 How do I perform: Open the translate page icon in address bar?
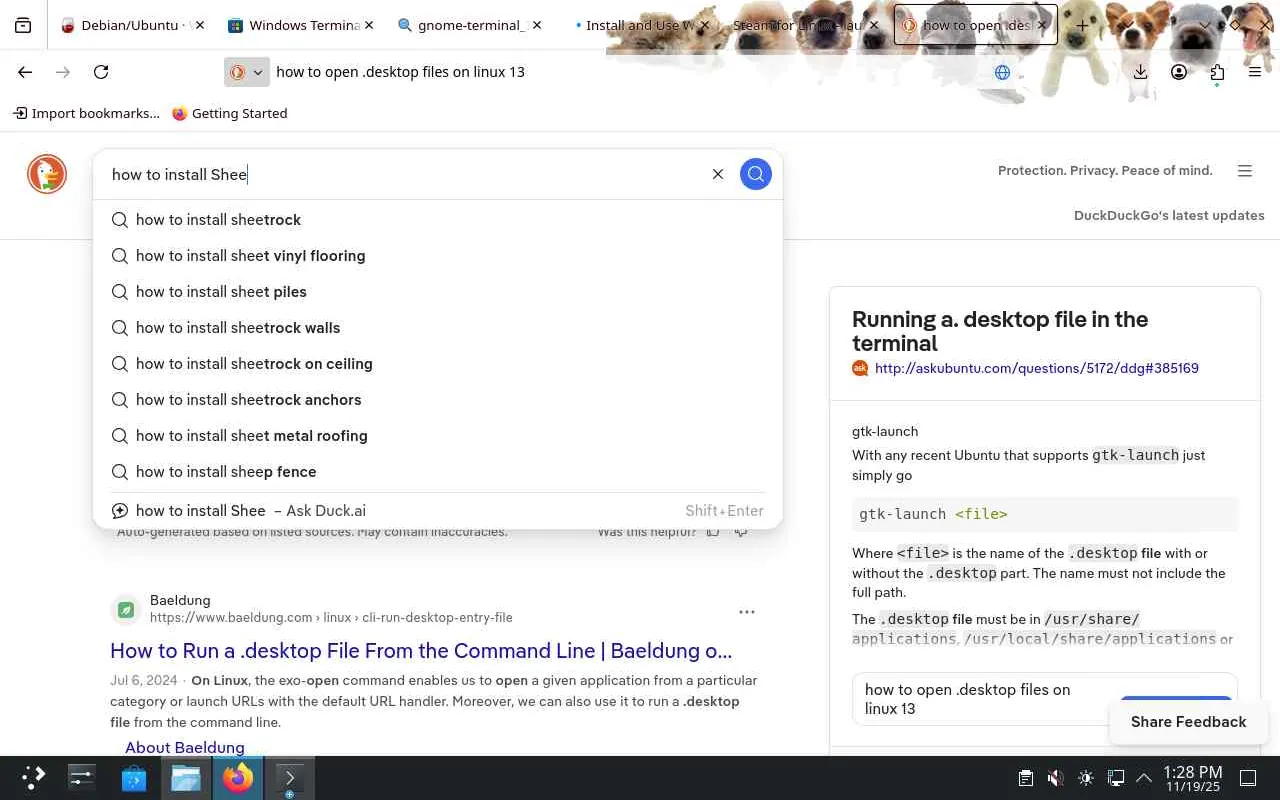[x=1002, y=72]
